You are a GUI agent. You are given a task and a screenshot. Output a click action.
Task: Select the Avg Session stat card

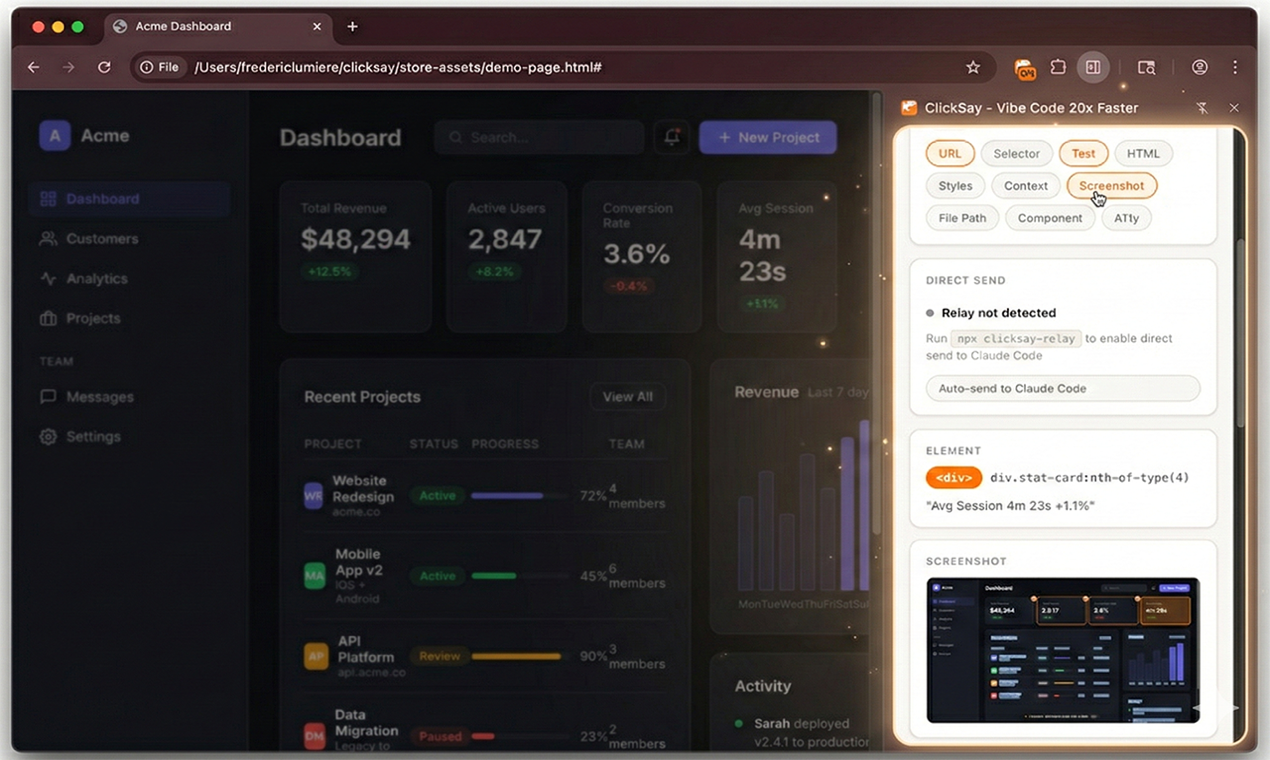tap(777, 256)
